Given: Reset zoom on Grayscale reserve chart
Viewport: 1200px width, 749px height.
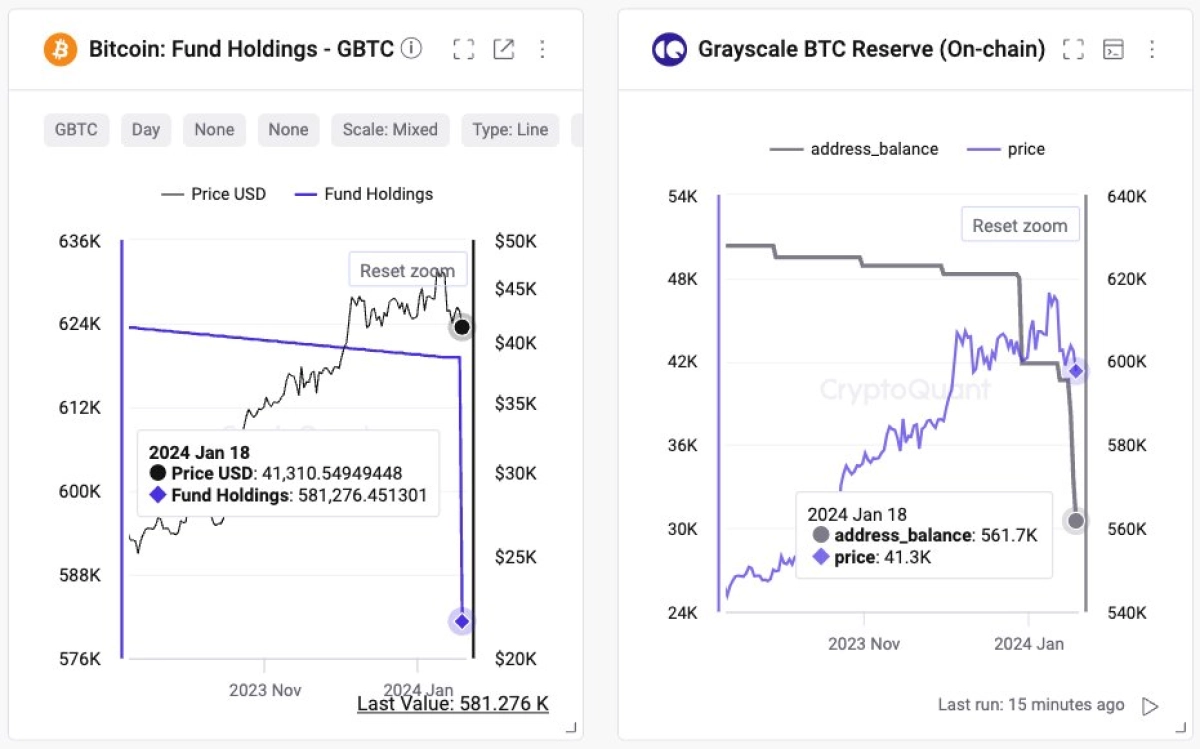Looking at the screenshot, I should [1020, 225].
